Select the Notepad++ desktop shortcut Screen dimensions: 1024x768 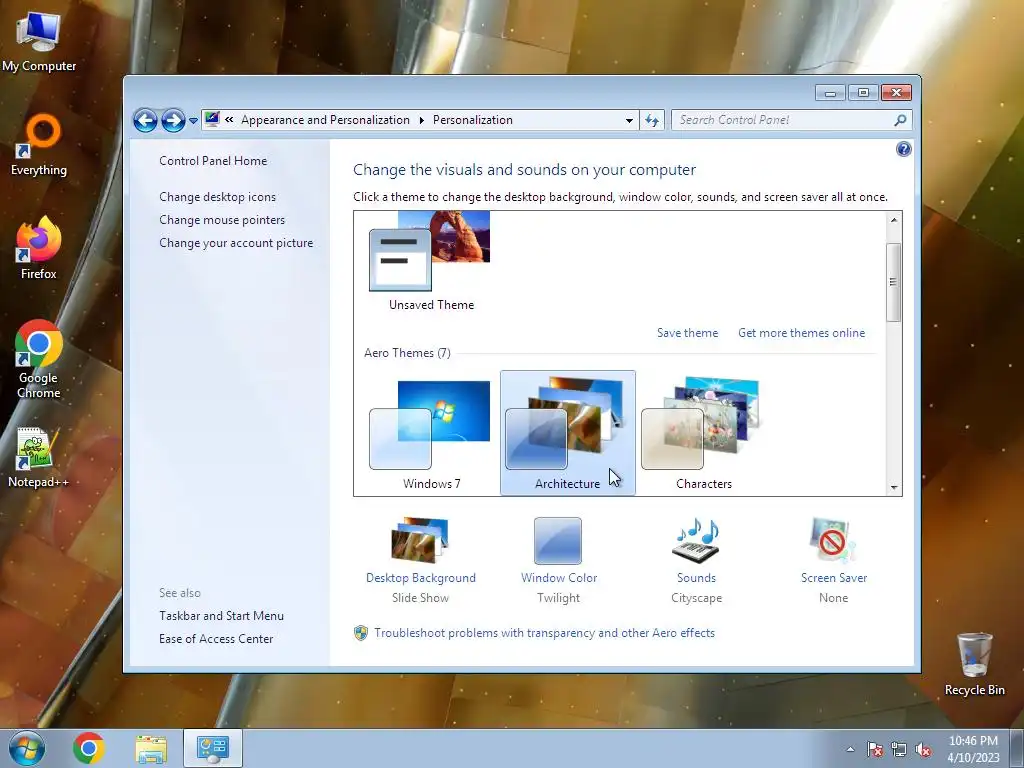click(x=38, y=457)
